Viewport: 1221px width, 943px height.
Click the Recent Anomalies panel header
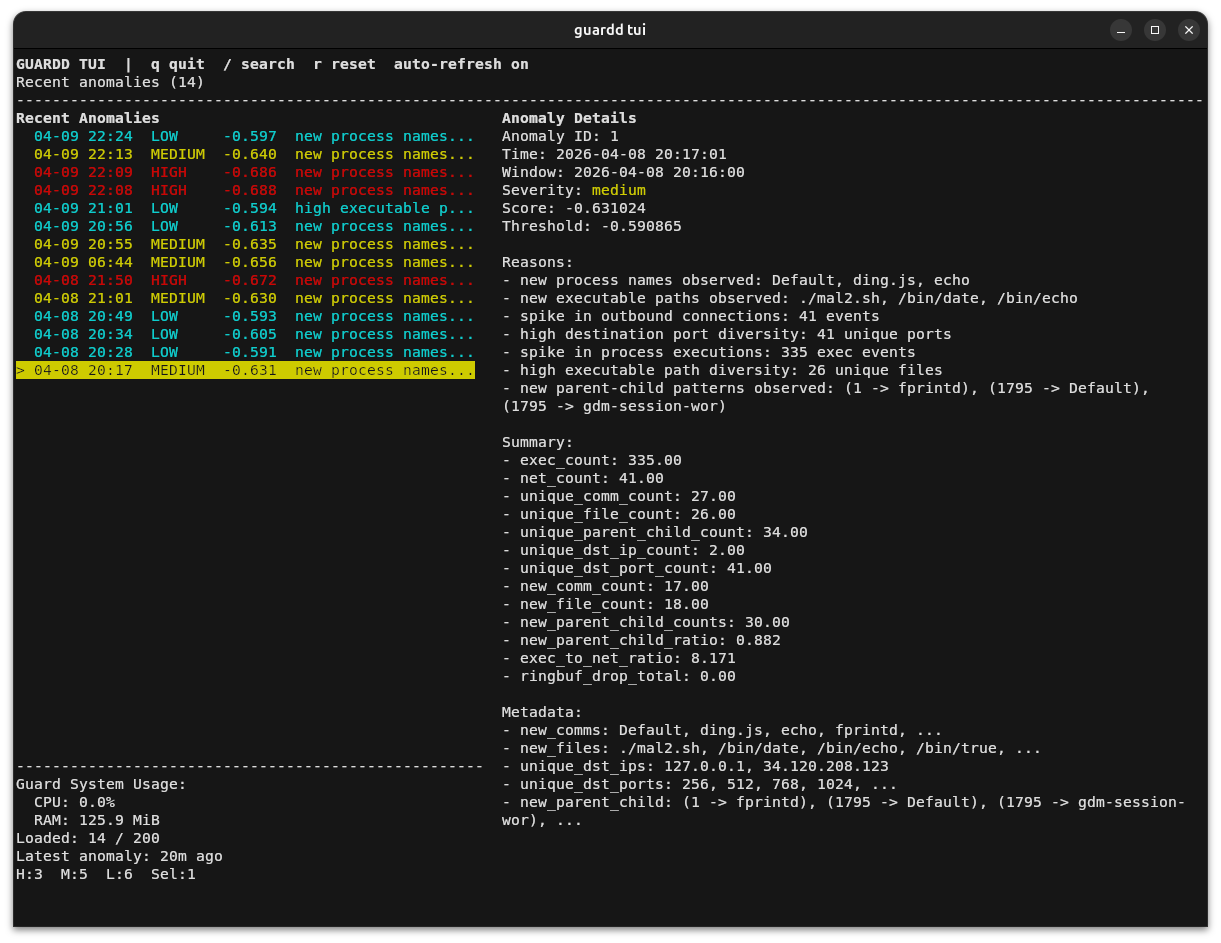coord(88,118)
